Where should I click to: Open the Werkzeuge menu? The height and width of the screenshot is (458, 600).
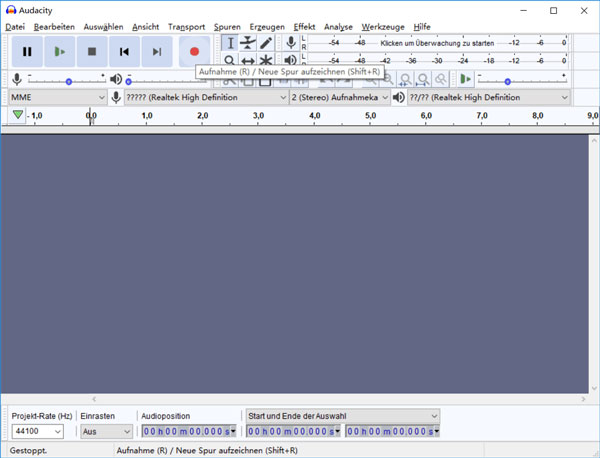point(383,27)
